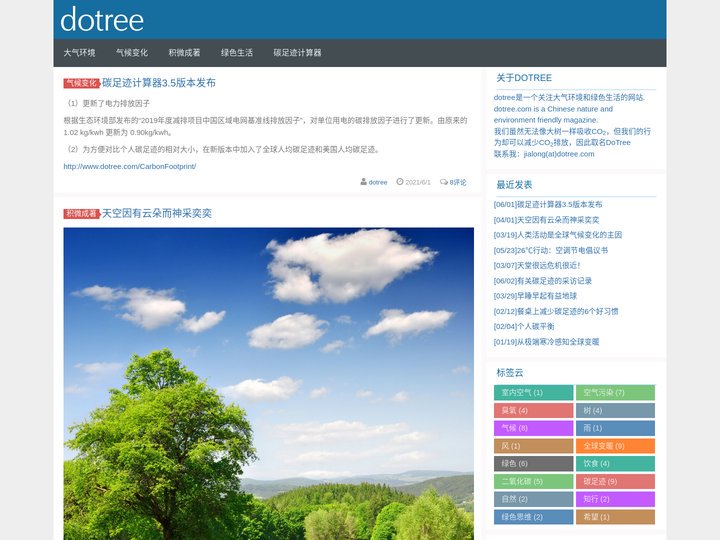Open post 碳足迹计算器3.5版本发布 title
This screenshot has width=720, height=540.
coord(159,83)
